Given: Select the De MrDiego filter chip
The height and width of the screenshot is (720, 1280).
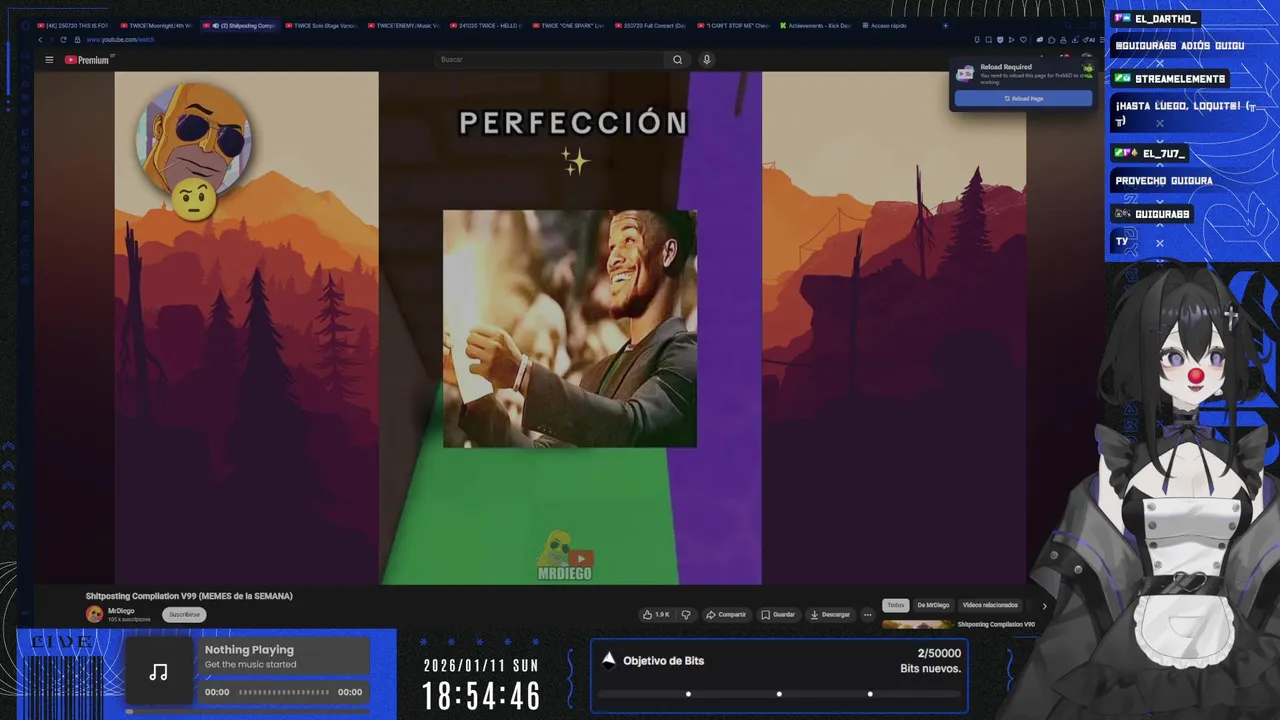Looking at the screenshot, I should (933, 605).
